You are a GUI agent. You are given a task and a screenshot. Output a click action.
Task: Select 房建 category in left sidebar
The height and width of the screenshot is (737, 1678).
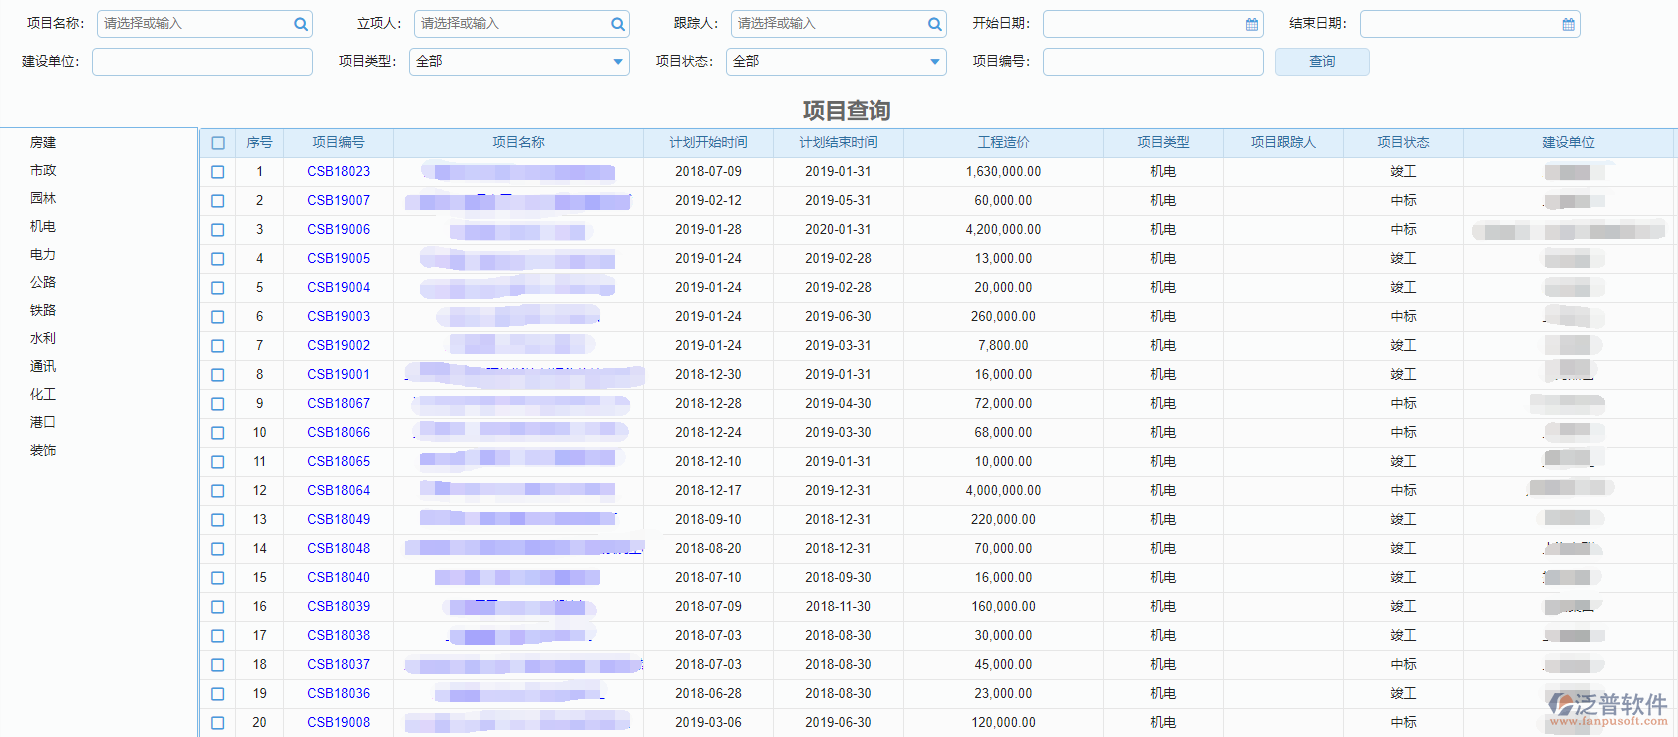pyautogui.click(x=43, y=143)
